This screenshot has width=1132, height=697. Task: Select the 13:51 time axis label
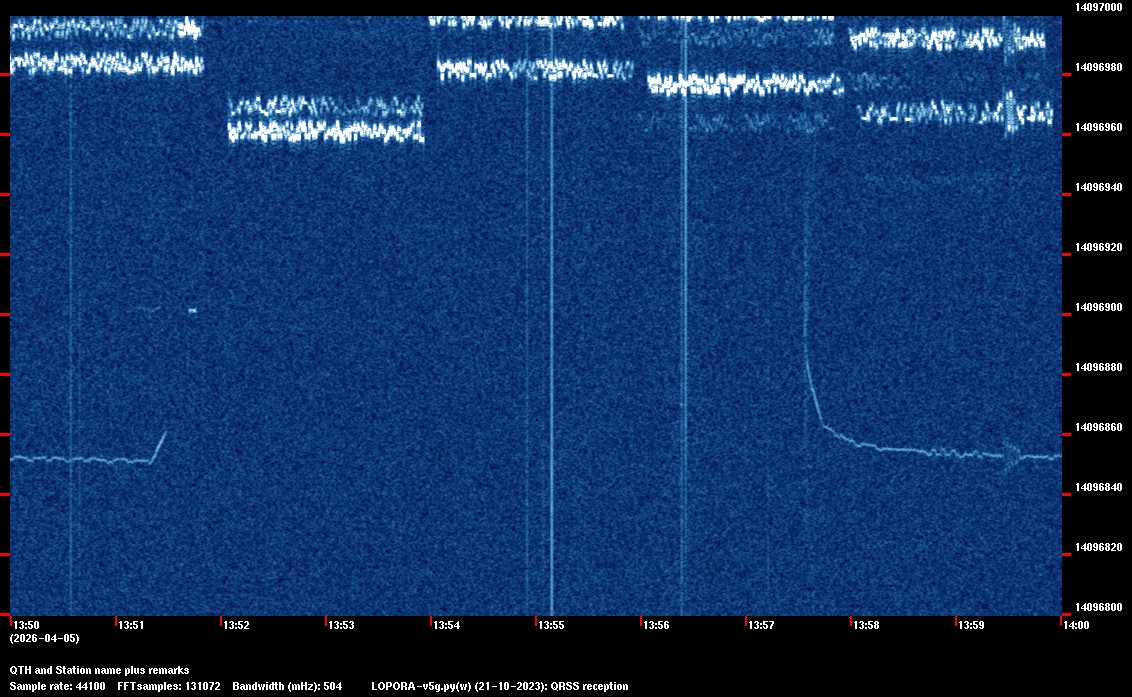coord(131,625)
